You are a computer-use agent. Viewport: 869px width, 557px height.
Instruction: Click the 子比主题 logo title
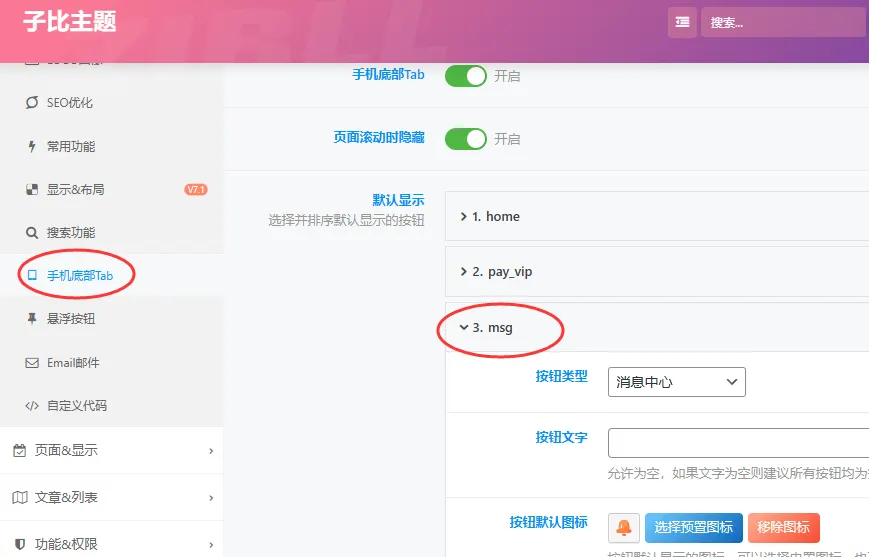coord(70,22)
